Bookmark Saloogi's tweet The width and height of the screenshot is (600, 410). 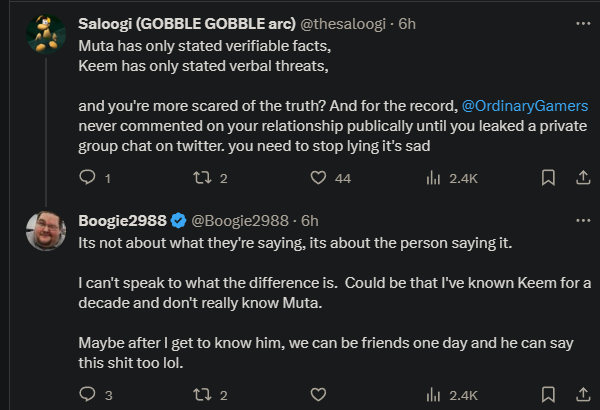(548, 178)
